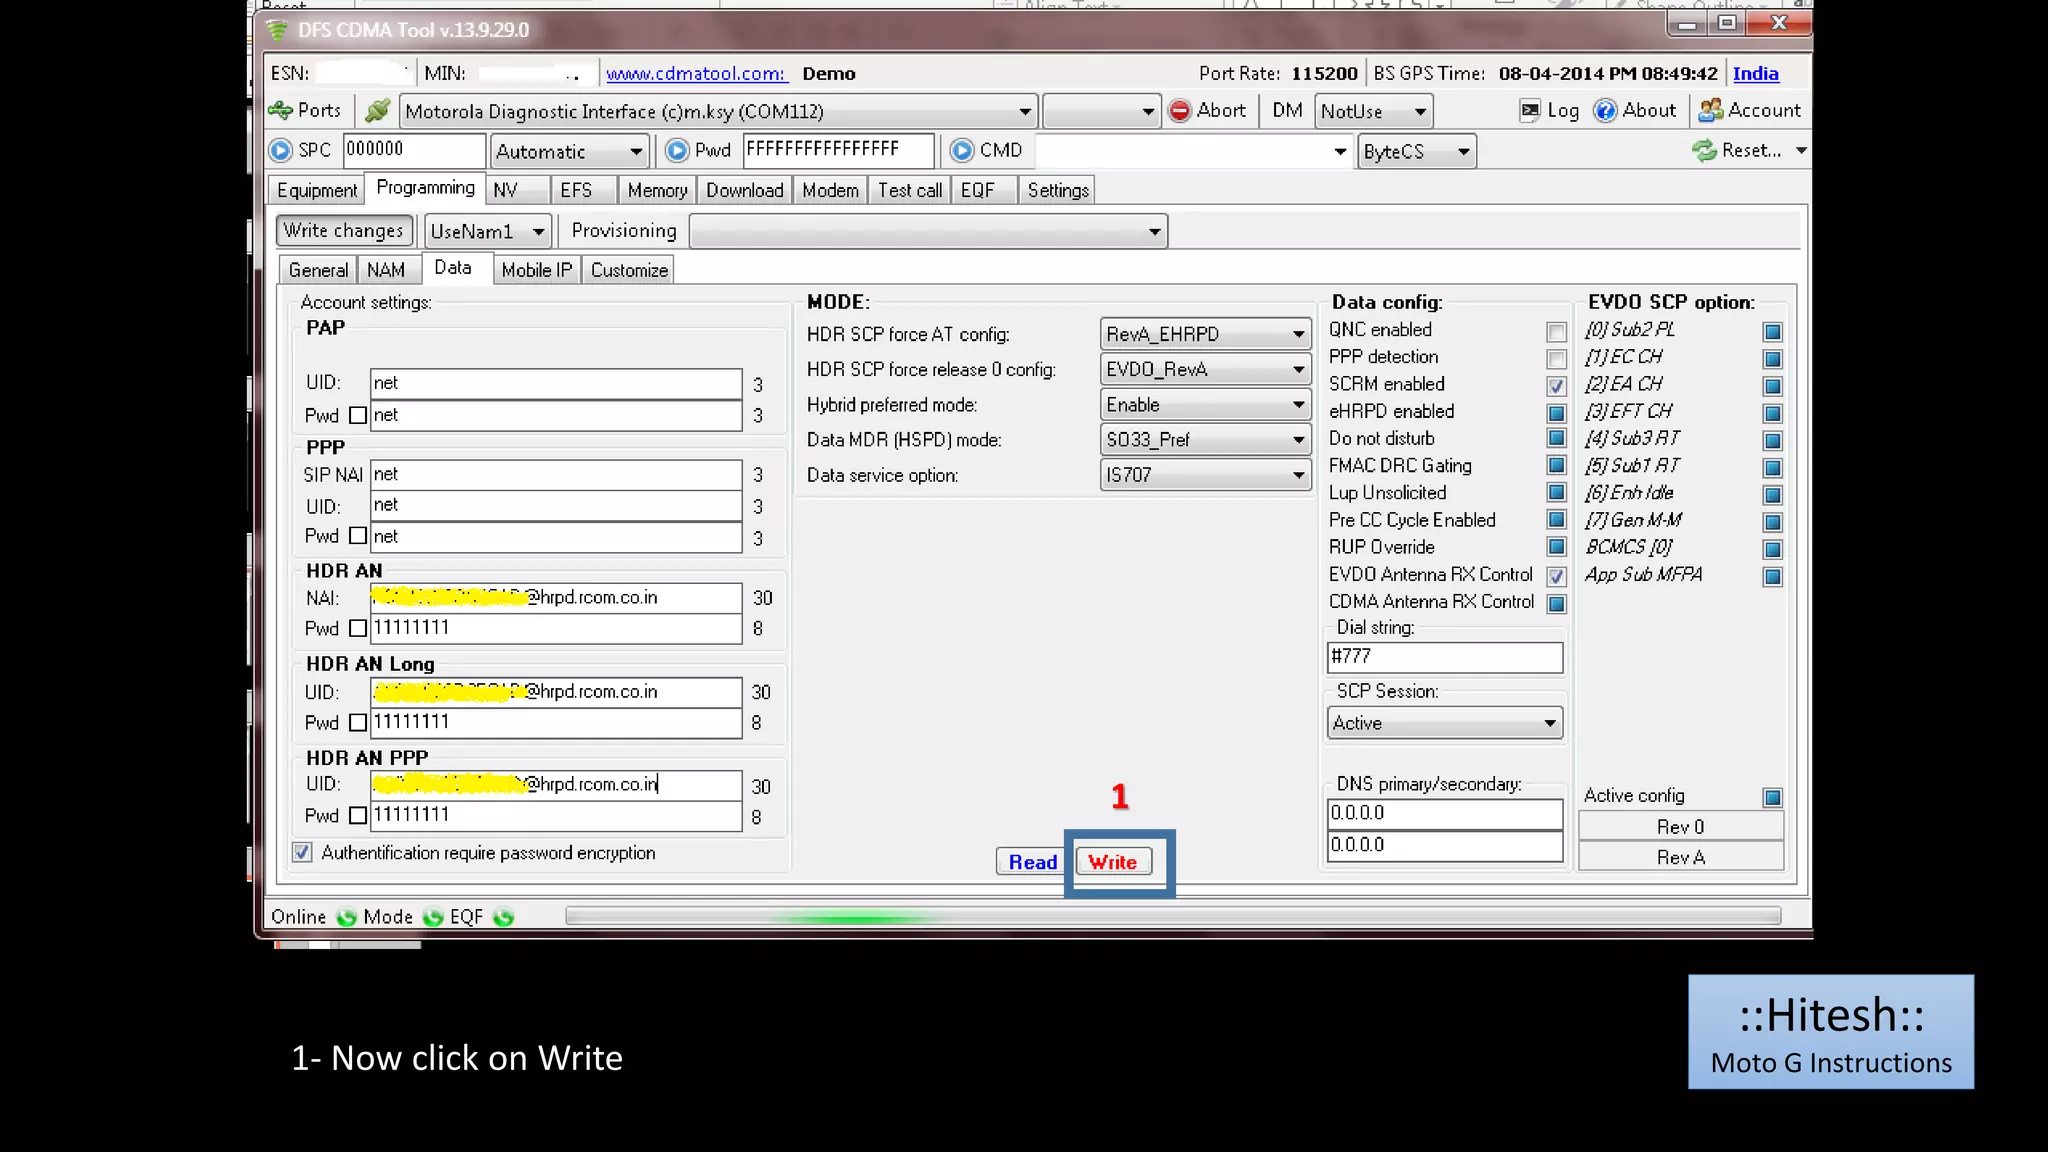Open the Provisioning dropdown
Viewport: 2048px width, 1152px height.
928,232
